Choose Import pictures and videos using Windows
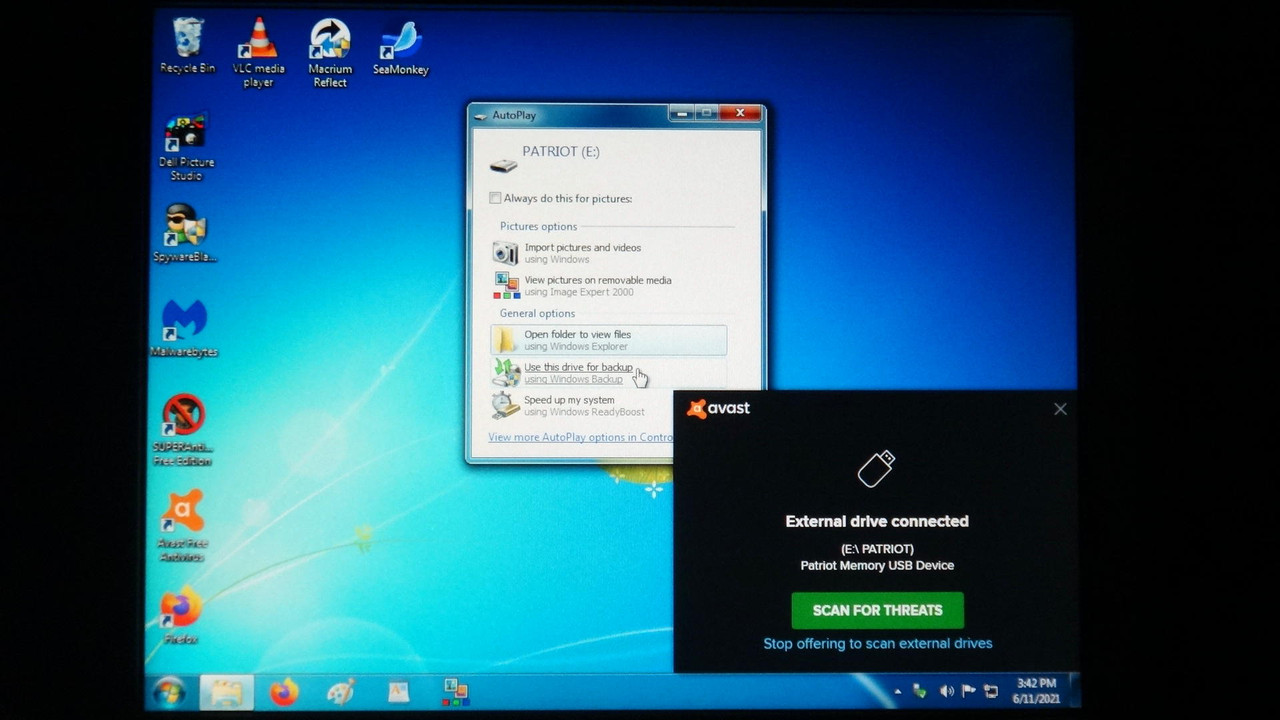The width and height of the screenshot is (1280, 720). click(x=609, y=253)
